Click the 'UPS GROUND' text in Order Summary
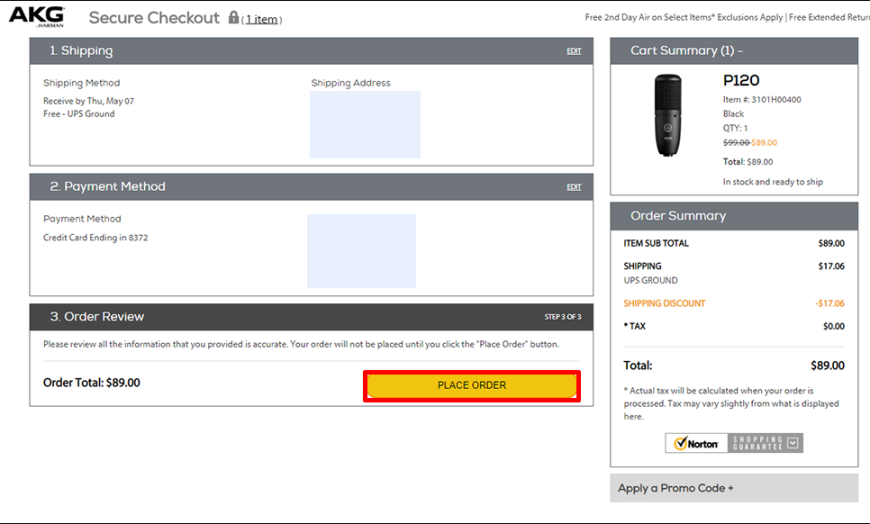This screenshot has height=524, width=870. point(650,281)
